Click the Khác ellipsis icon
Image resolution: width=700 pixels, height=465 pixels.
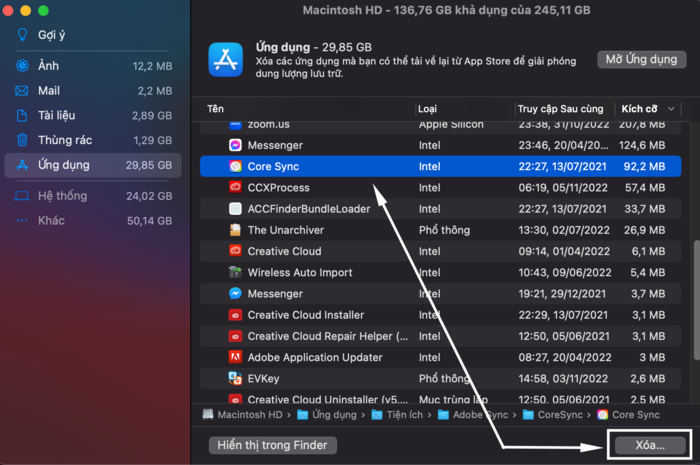[x=22, y=220]
